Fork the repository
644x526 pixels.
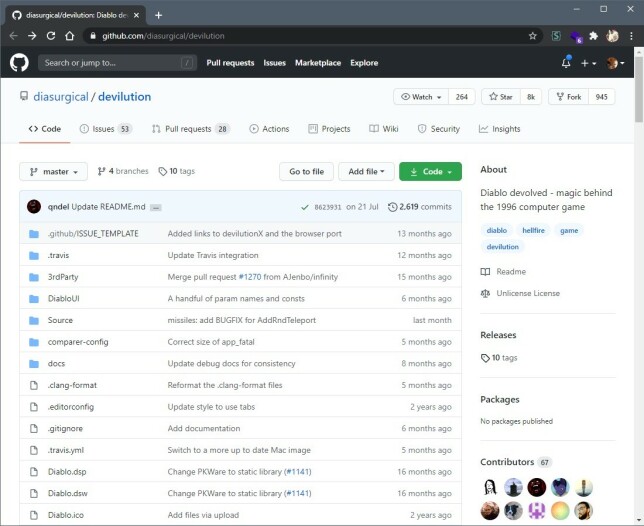pos(568,97)
